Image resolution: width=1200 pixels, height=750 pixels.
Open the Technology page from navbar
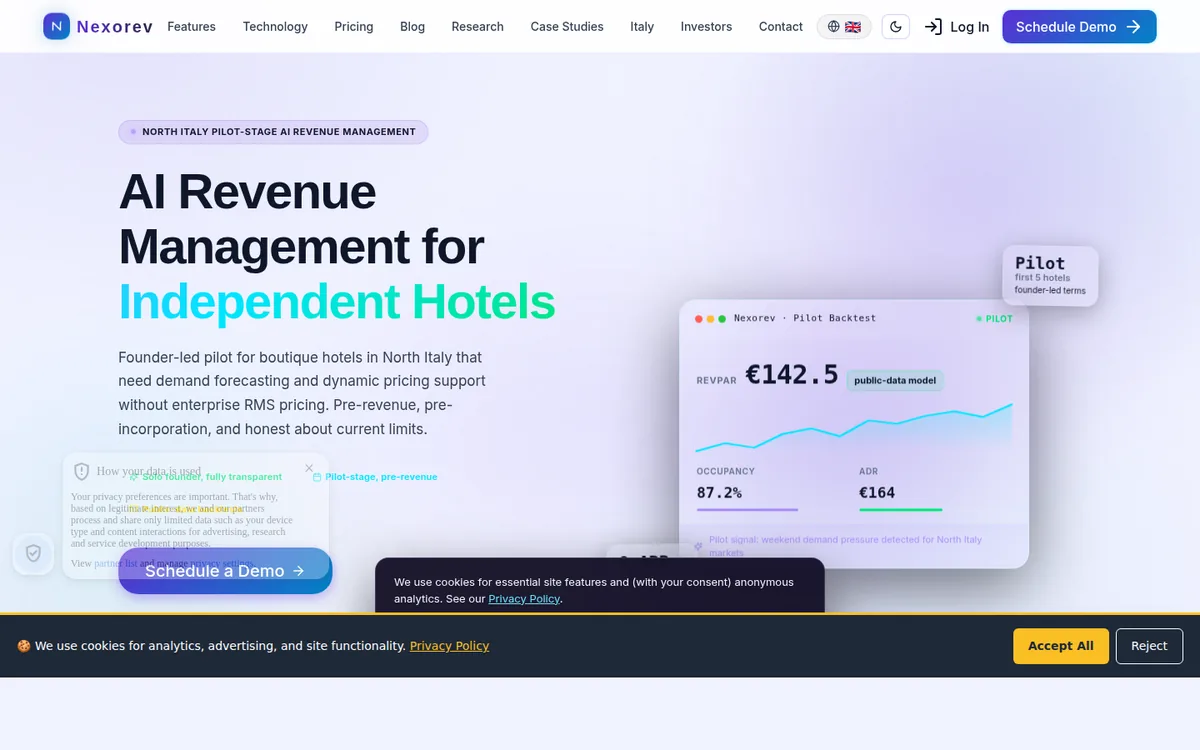point(275,27)
